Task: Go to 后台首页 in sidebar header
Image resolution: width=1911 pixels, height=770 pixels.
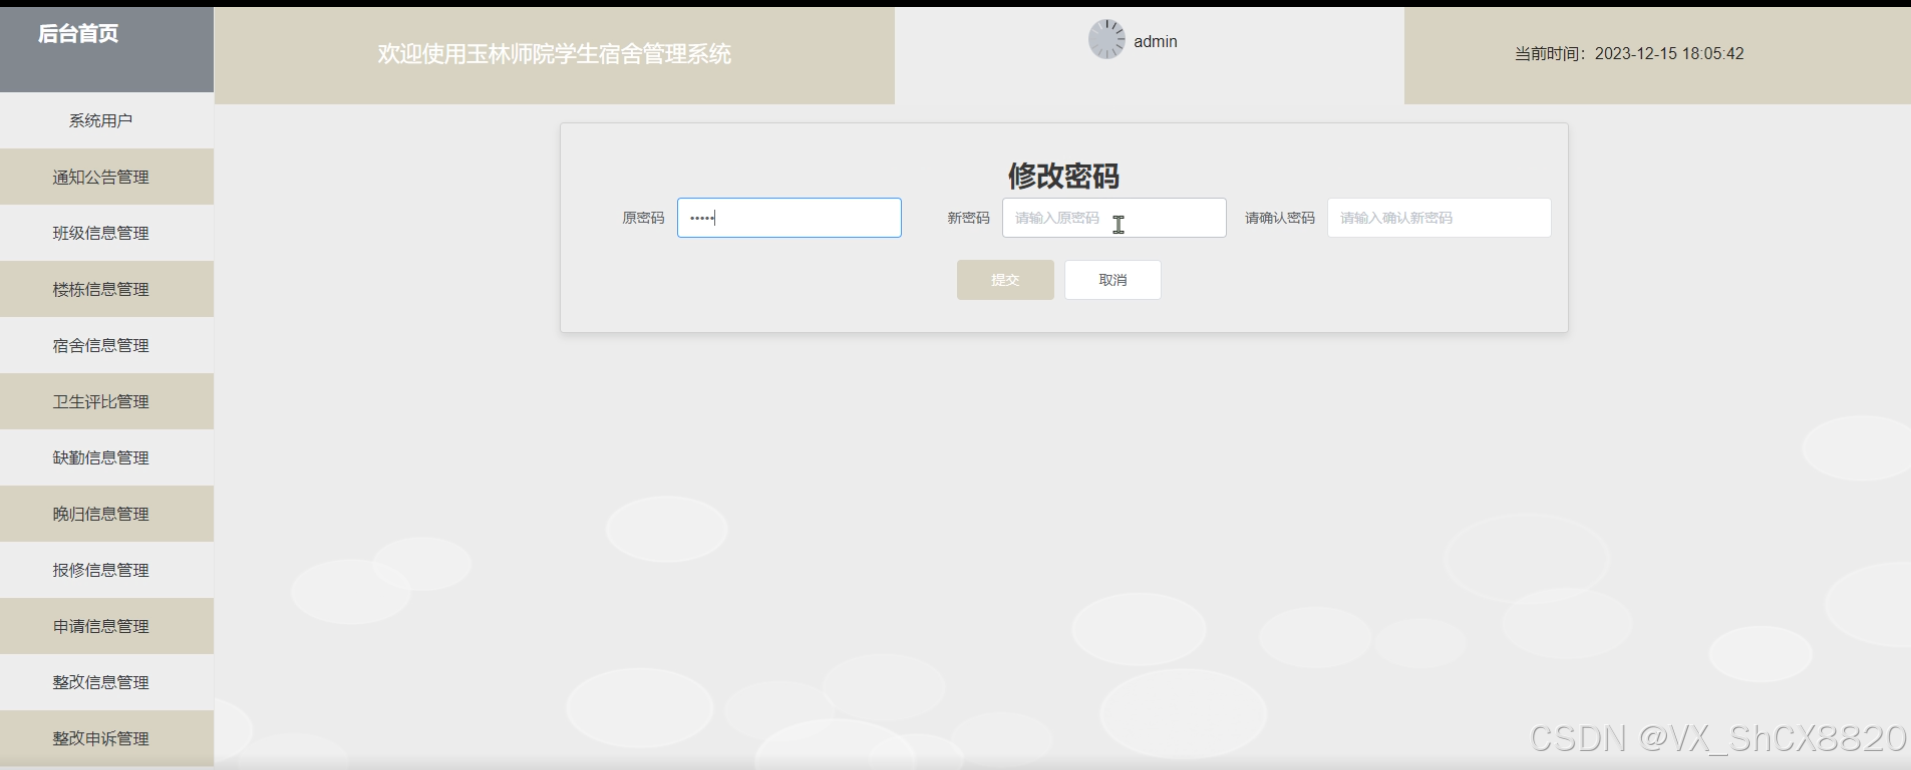Action: coord(78,34)
